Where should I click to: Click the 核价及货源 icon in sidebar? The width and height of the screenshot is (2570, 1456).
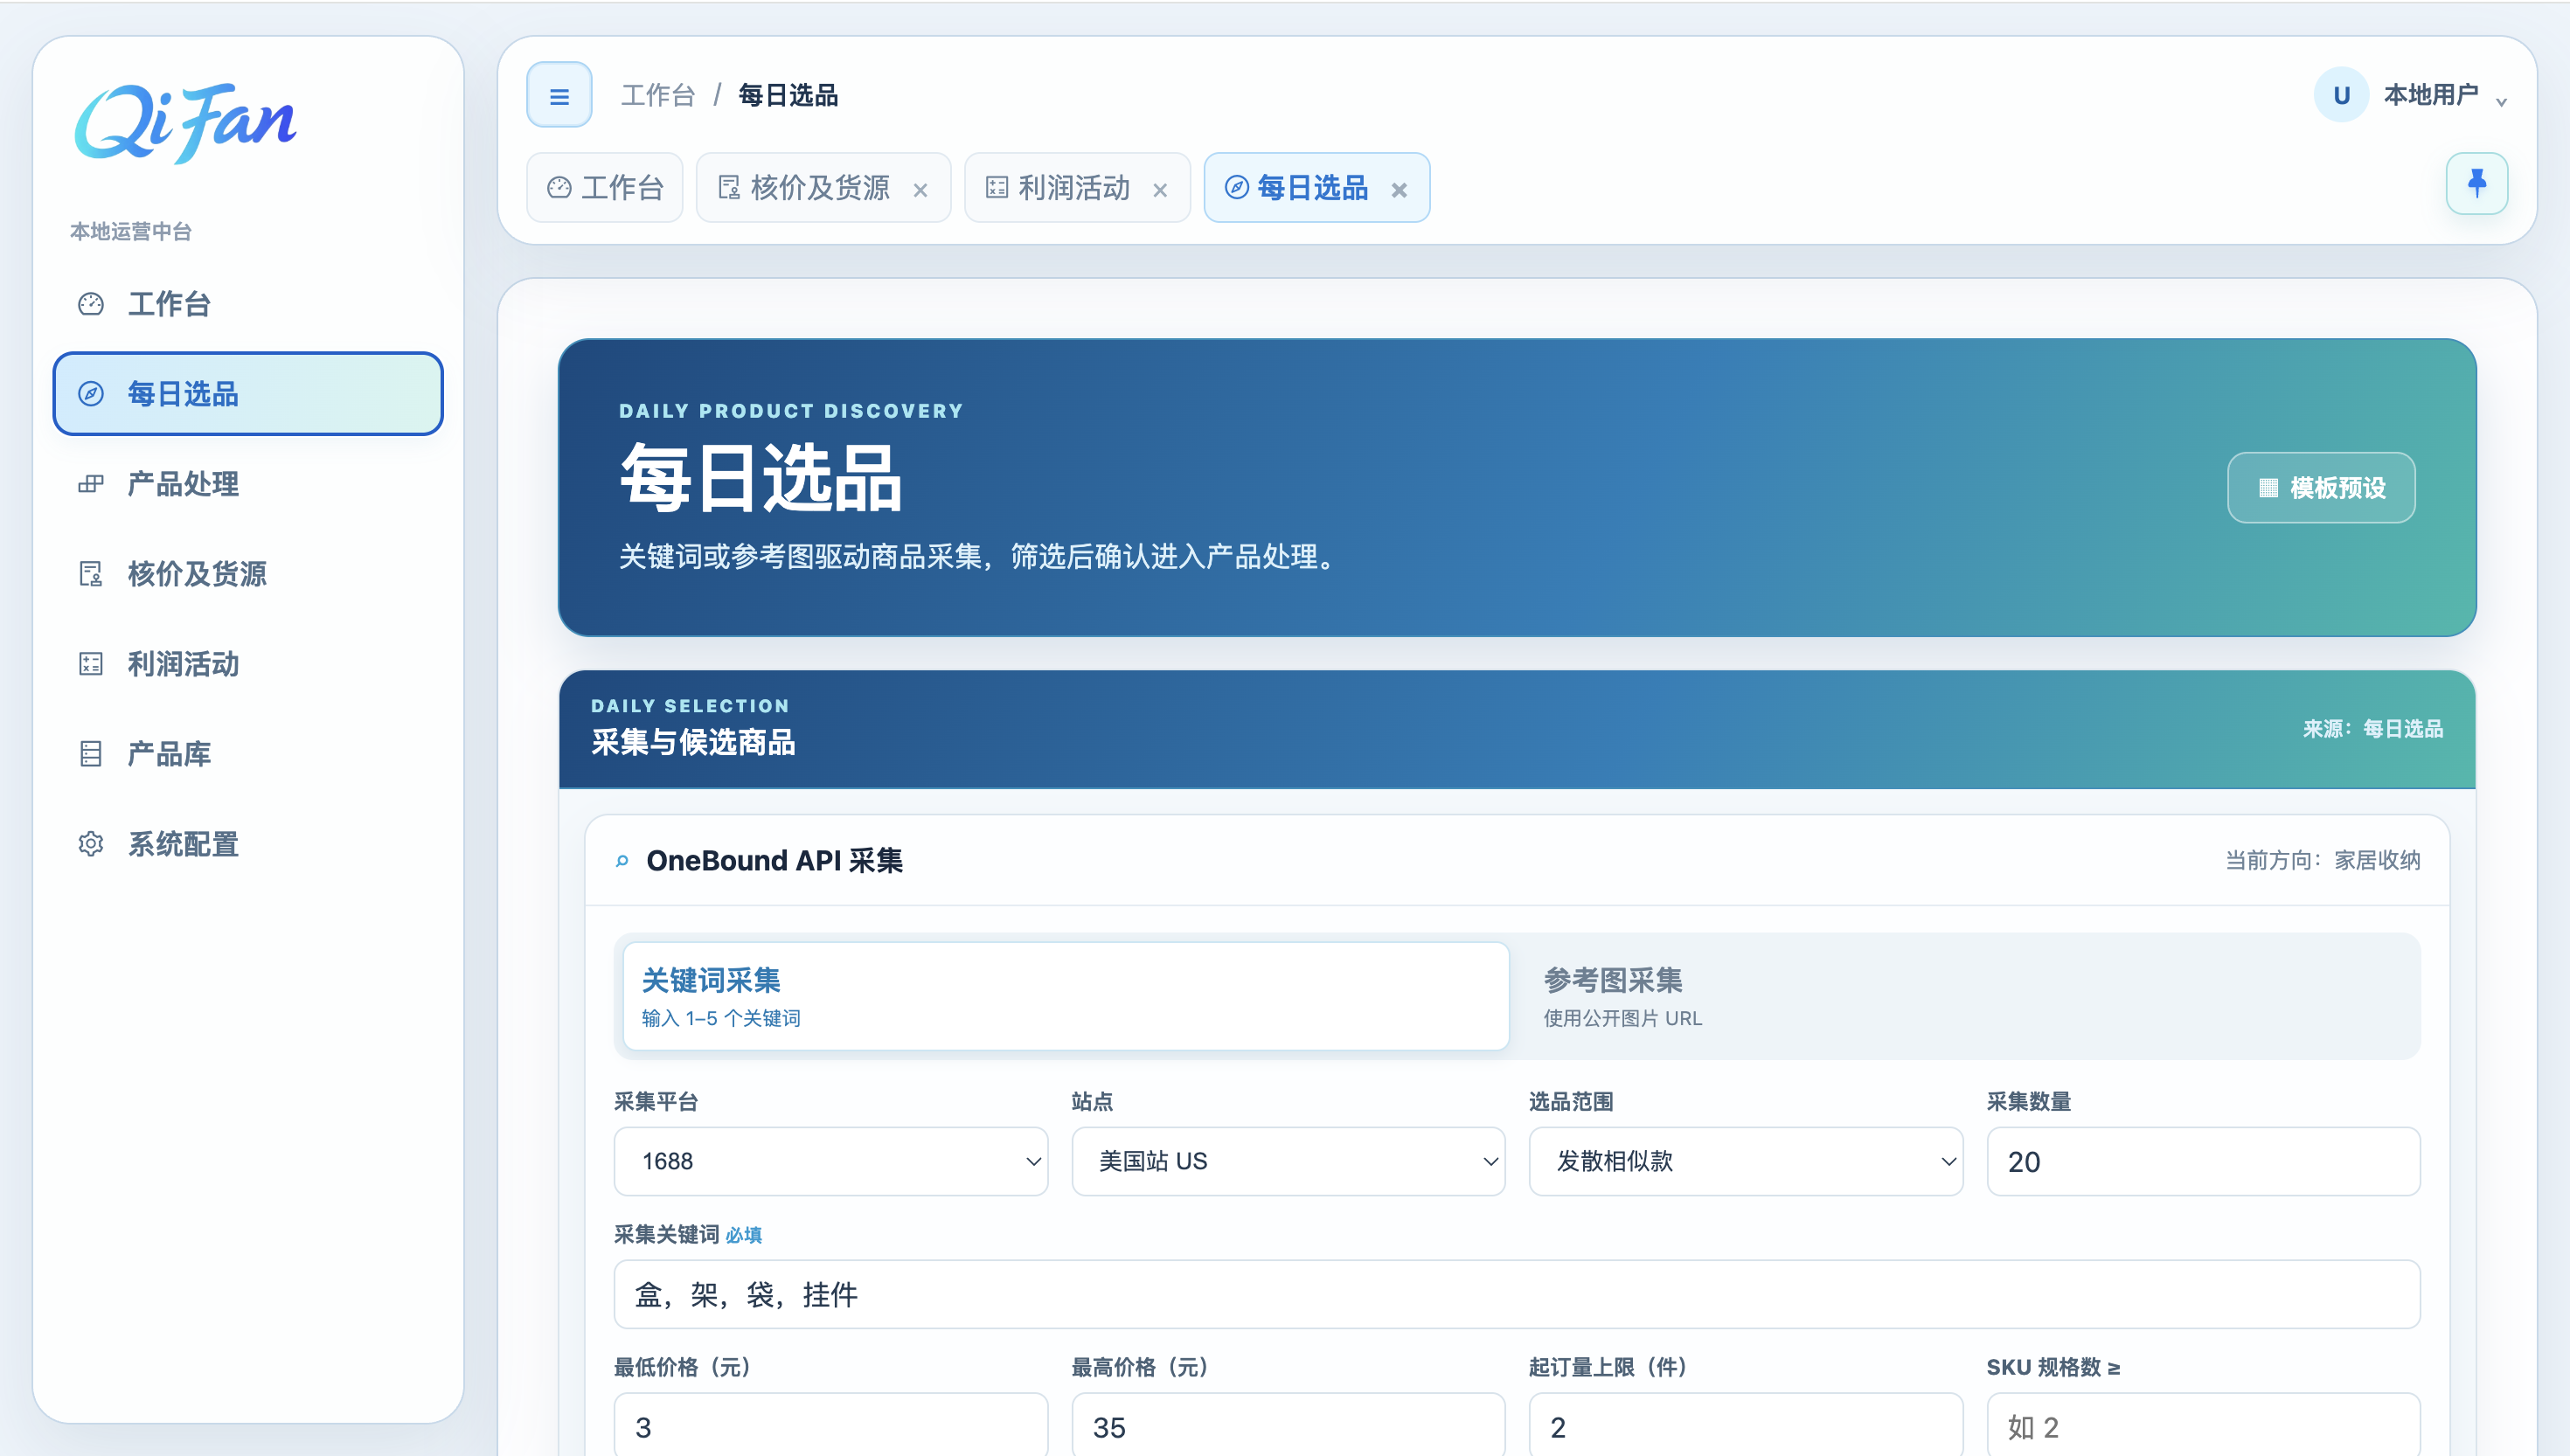click(91, 574)
